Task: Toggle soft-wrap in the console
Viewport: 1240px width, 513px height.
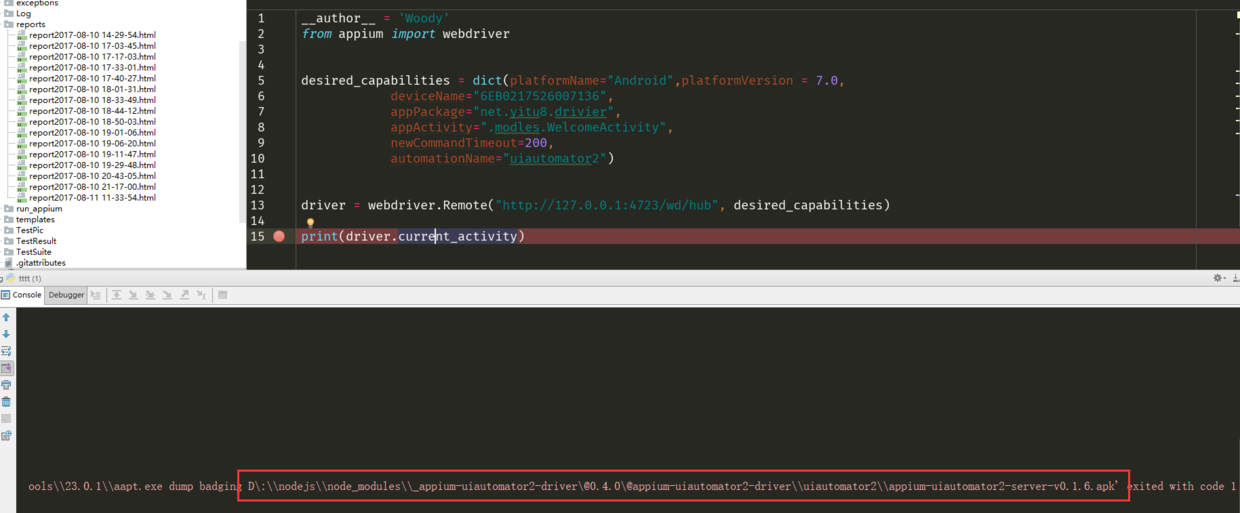Action: pyautogui.click(x=6, y=351)
